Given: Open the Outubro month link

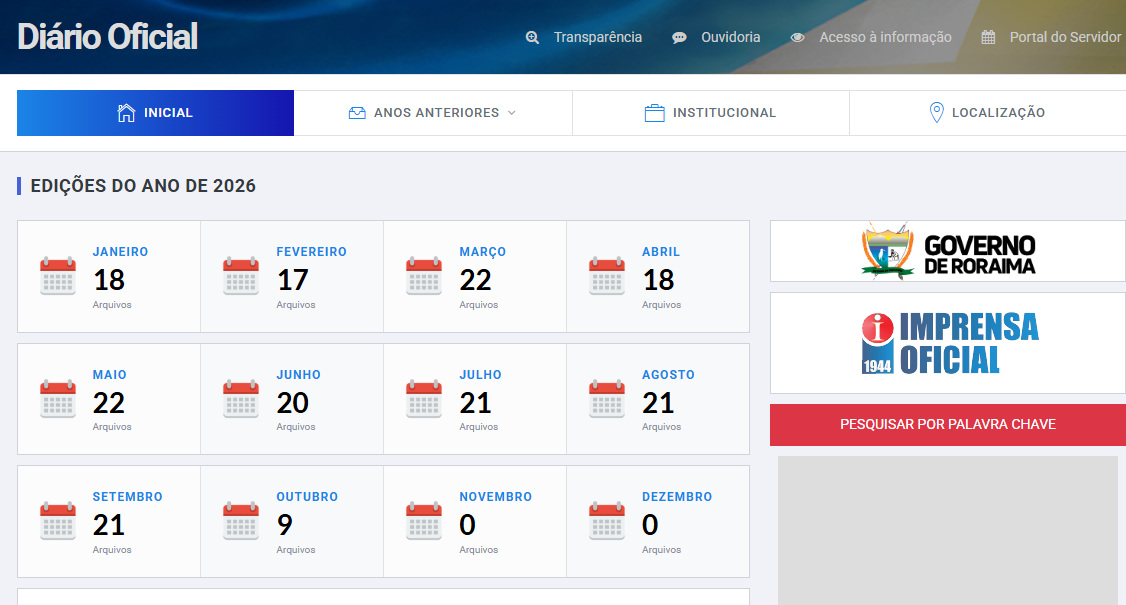Looking at the screenshot, I should point(307,497).
